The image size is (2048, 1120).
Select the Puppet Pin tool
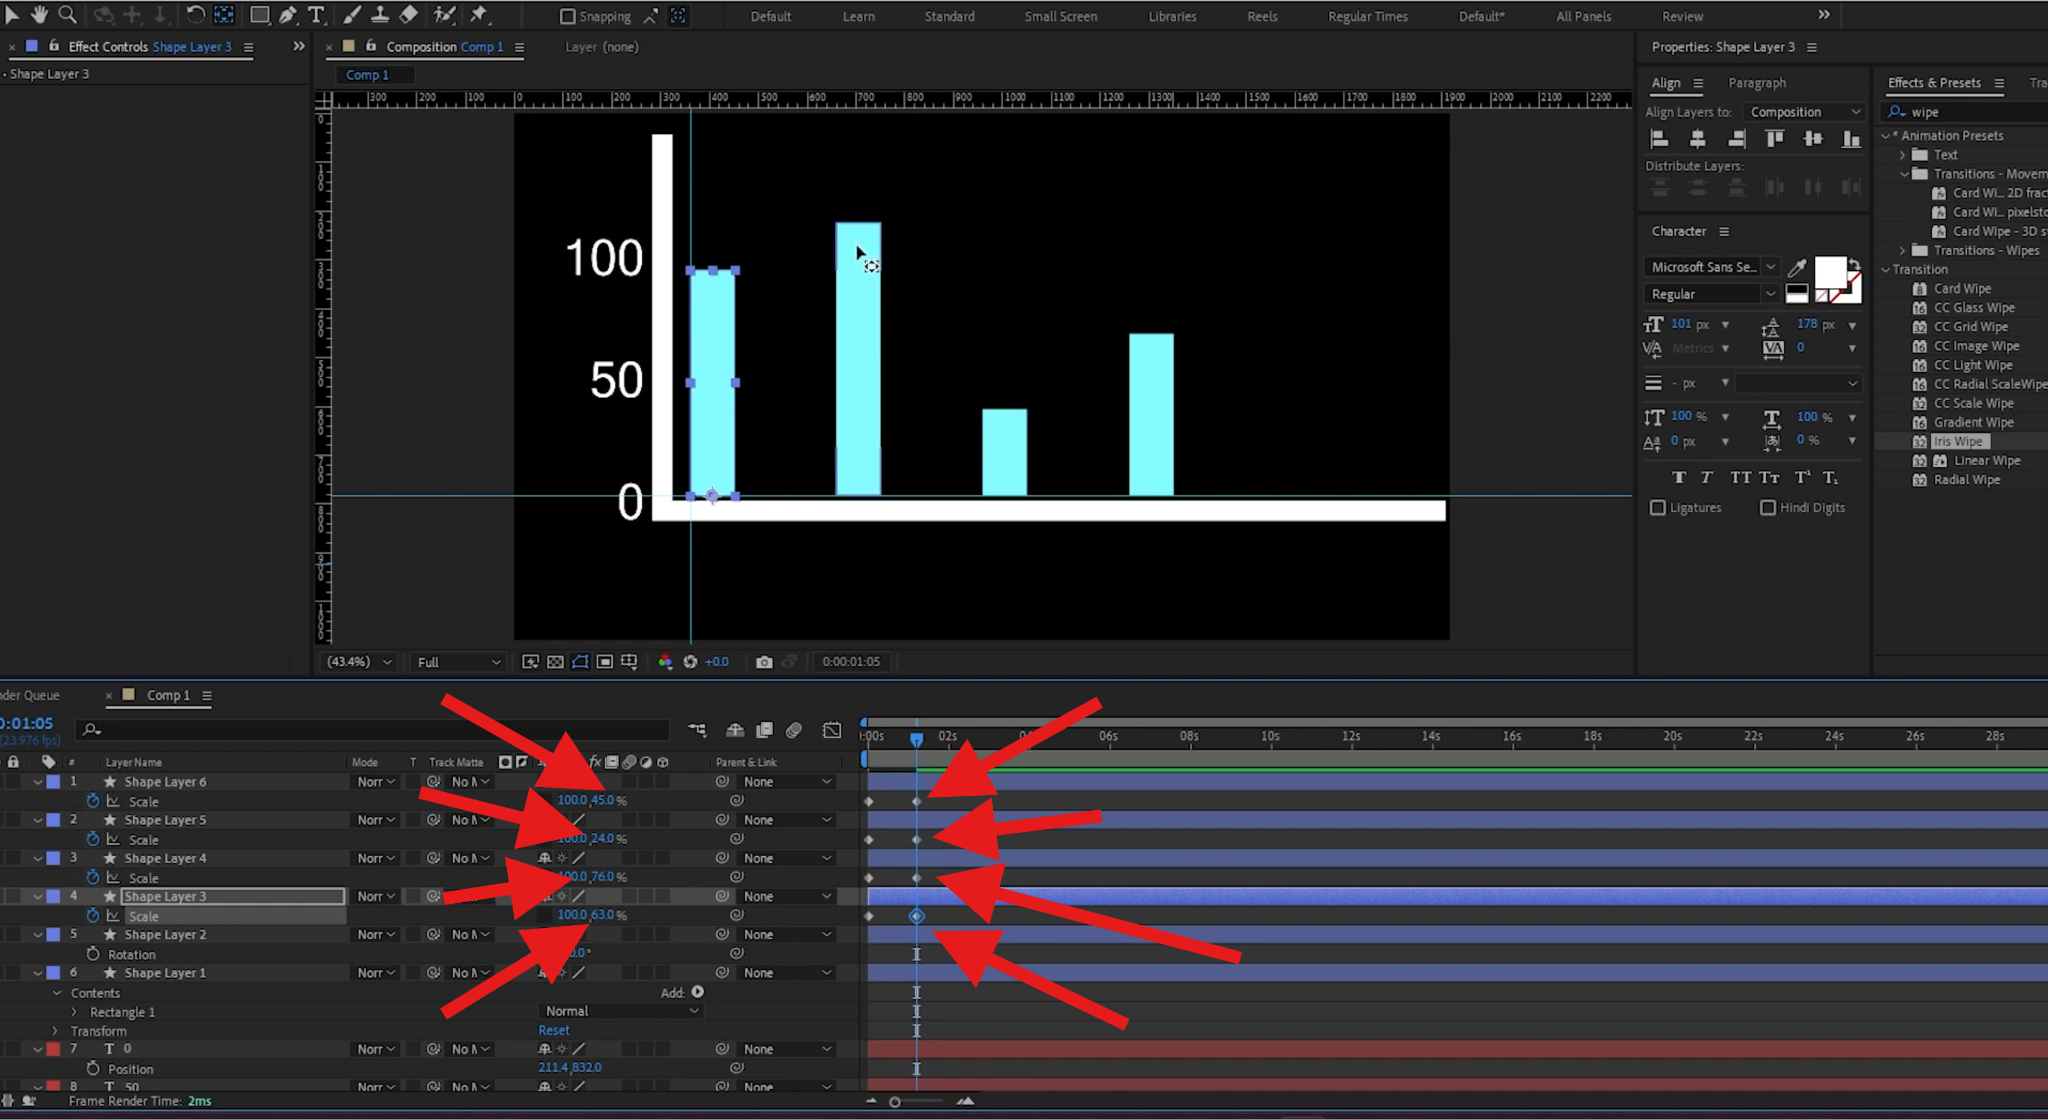479,15
